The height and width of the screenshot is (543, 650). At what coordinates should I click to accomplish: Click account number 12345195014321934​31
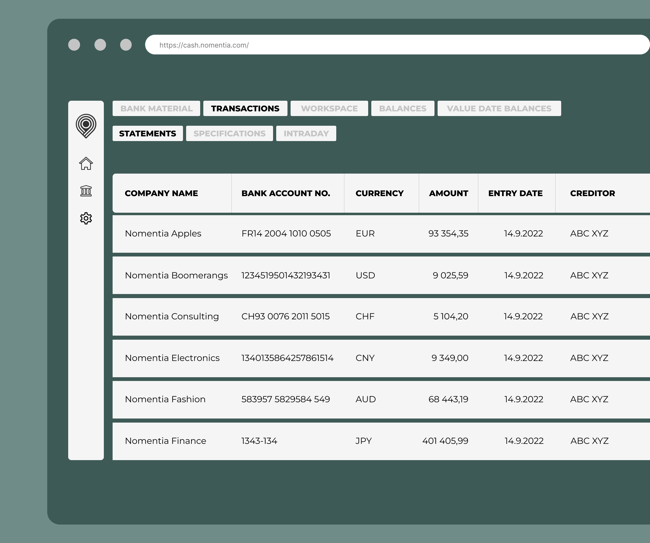pos(286,276)
